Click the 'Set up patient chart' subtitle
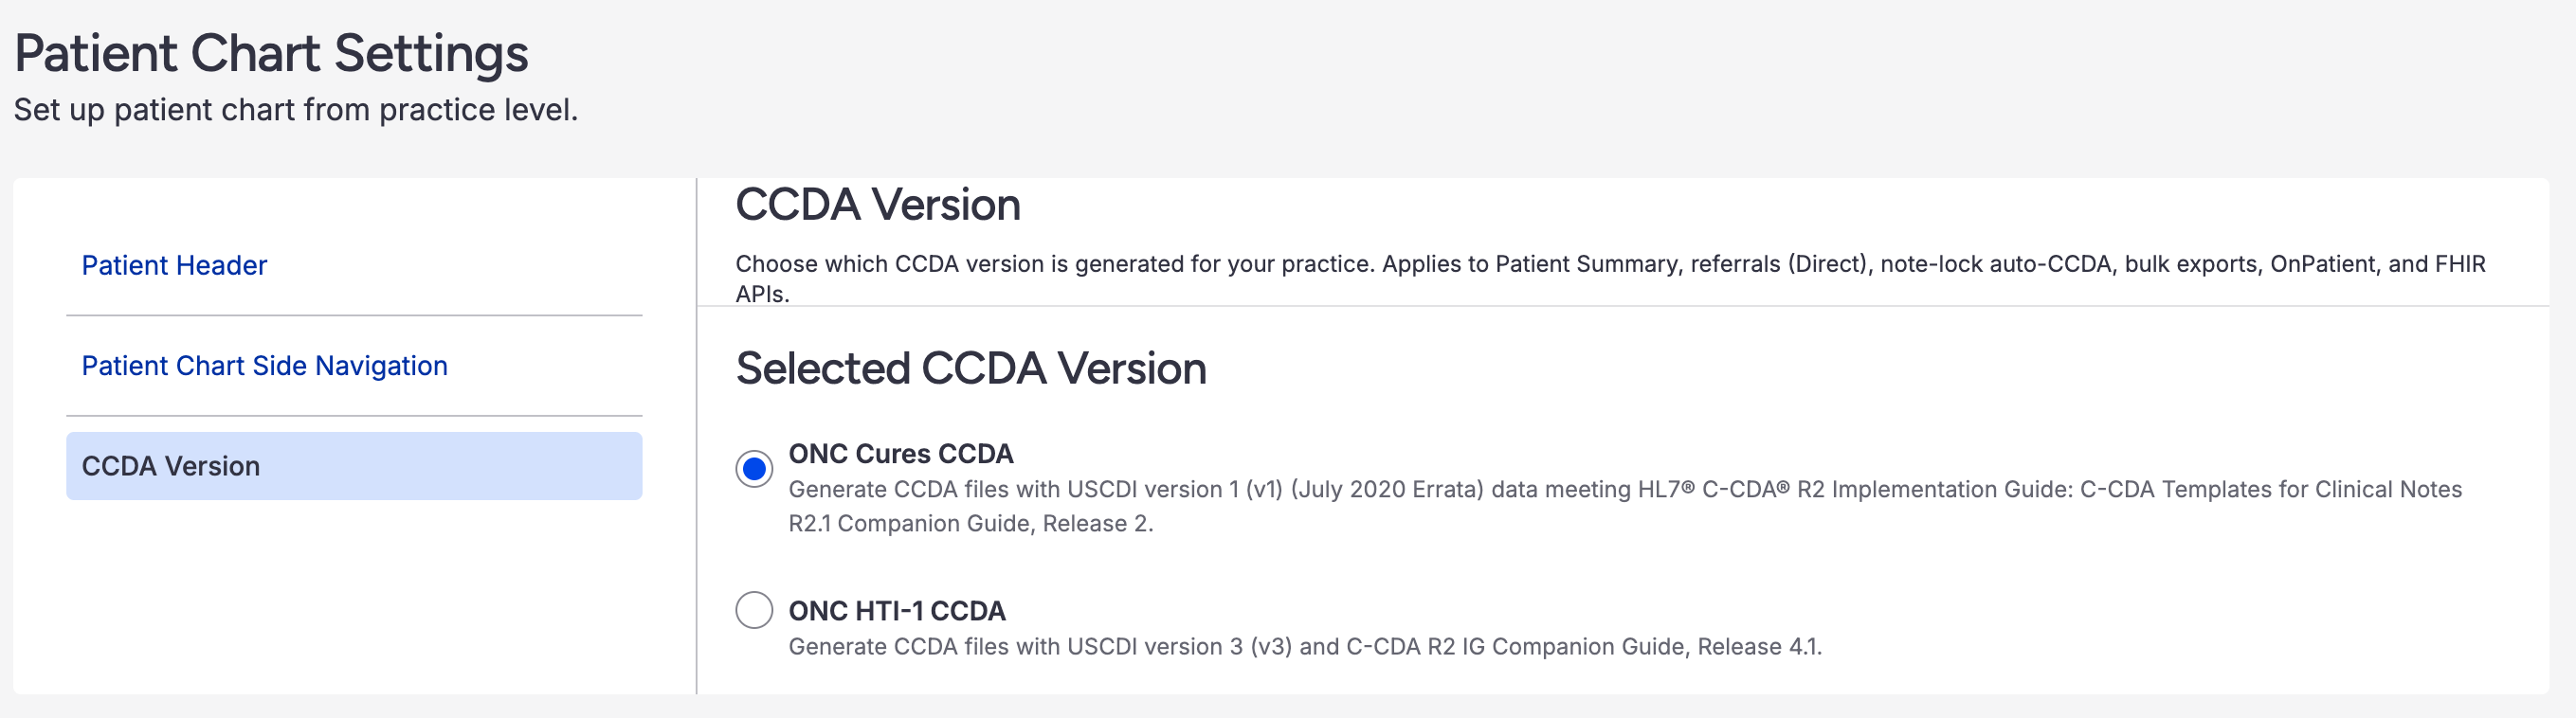Screen dimensions: 2576x718 (296, 110)
